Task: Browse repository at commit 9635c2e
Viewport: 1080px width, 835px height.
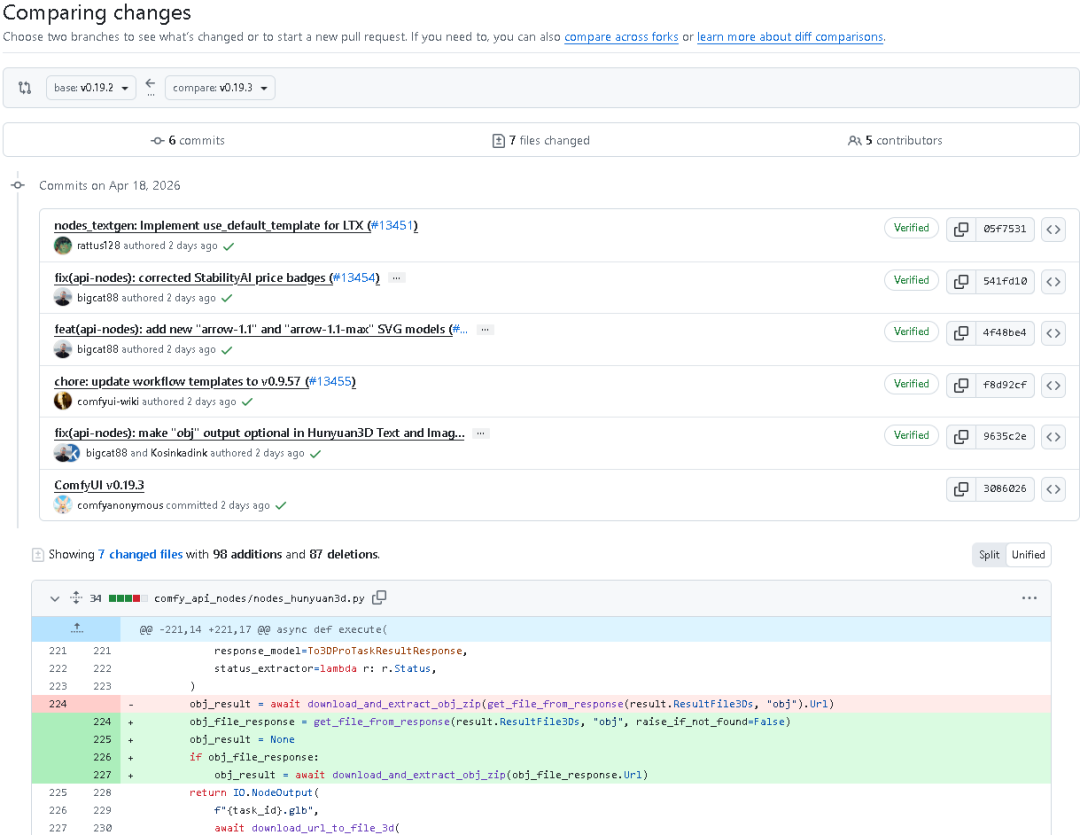Action: tap(1053, 437)
